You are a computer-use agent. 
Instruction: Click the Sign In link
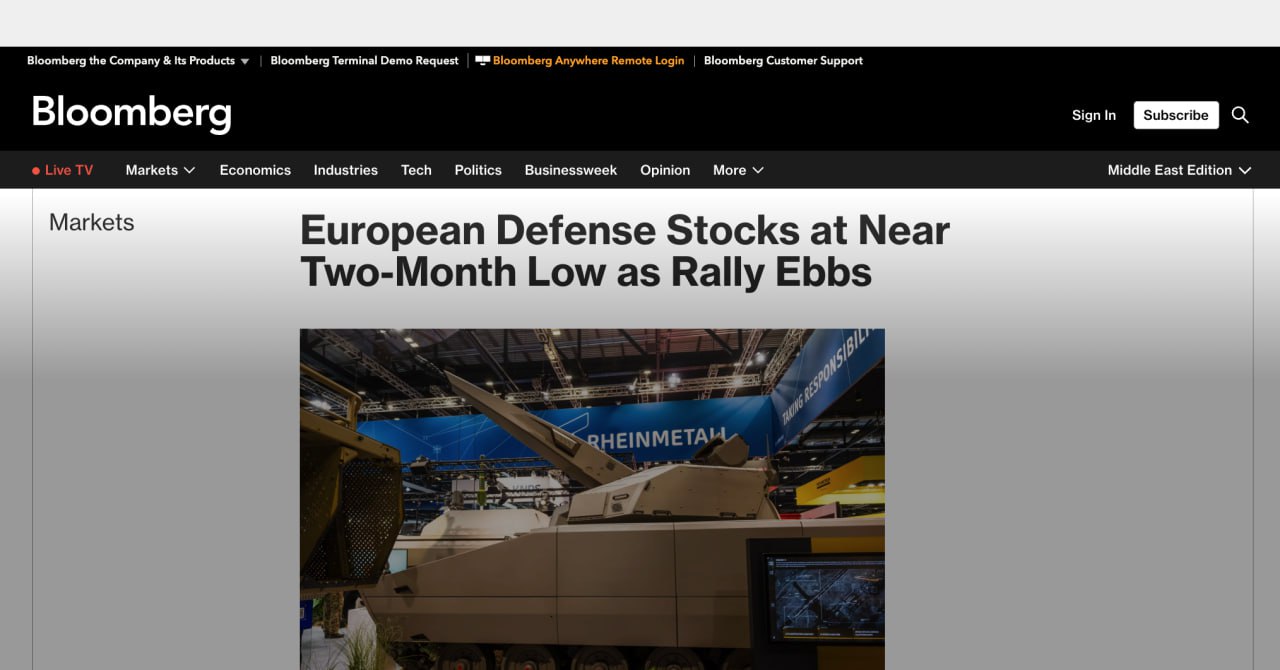tap(1094, 115)
